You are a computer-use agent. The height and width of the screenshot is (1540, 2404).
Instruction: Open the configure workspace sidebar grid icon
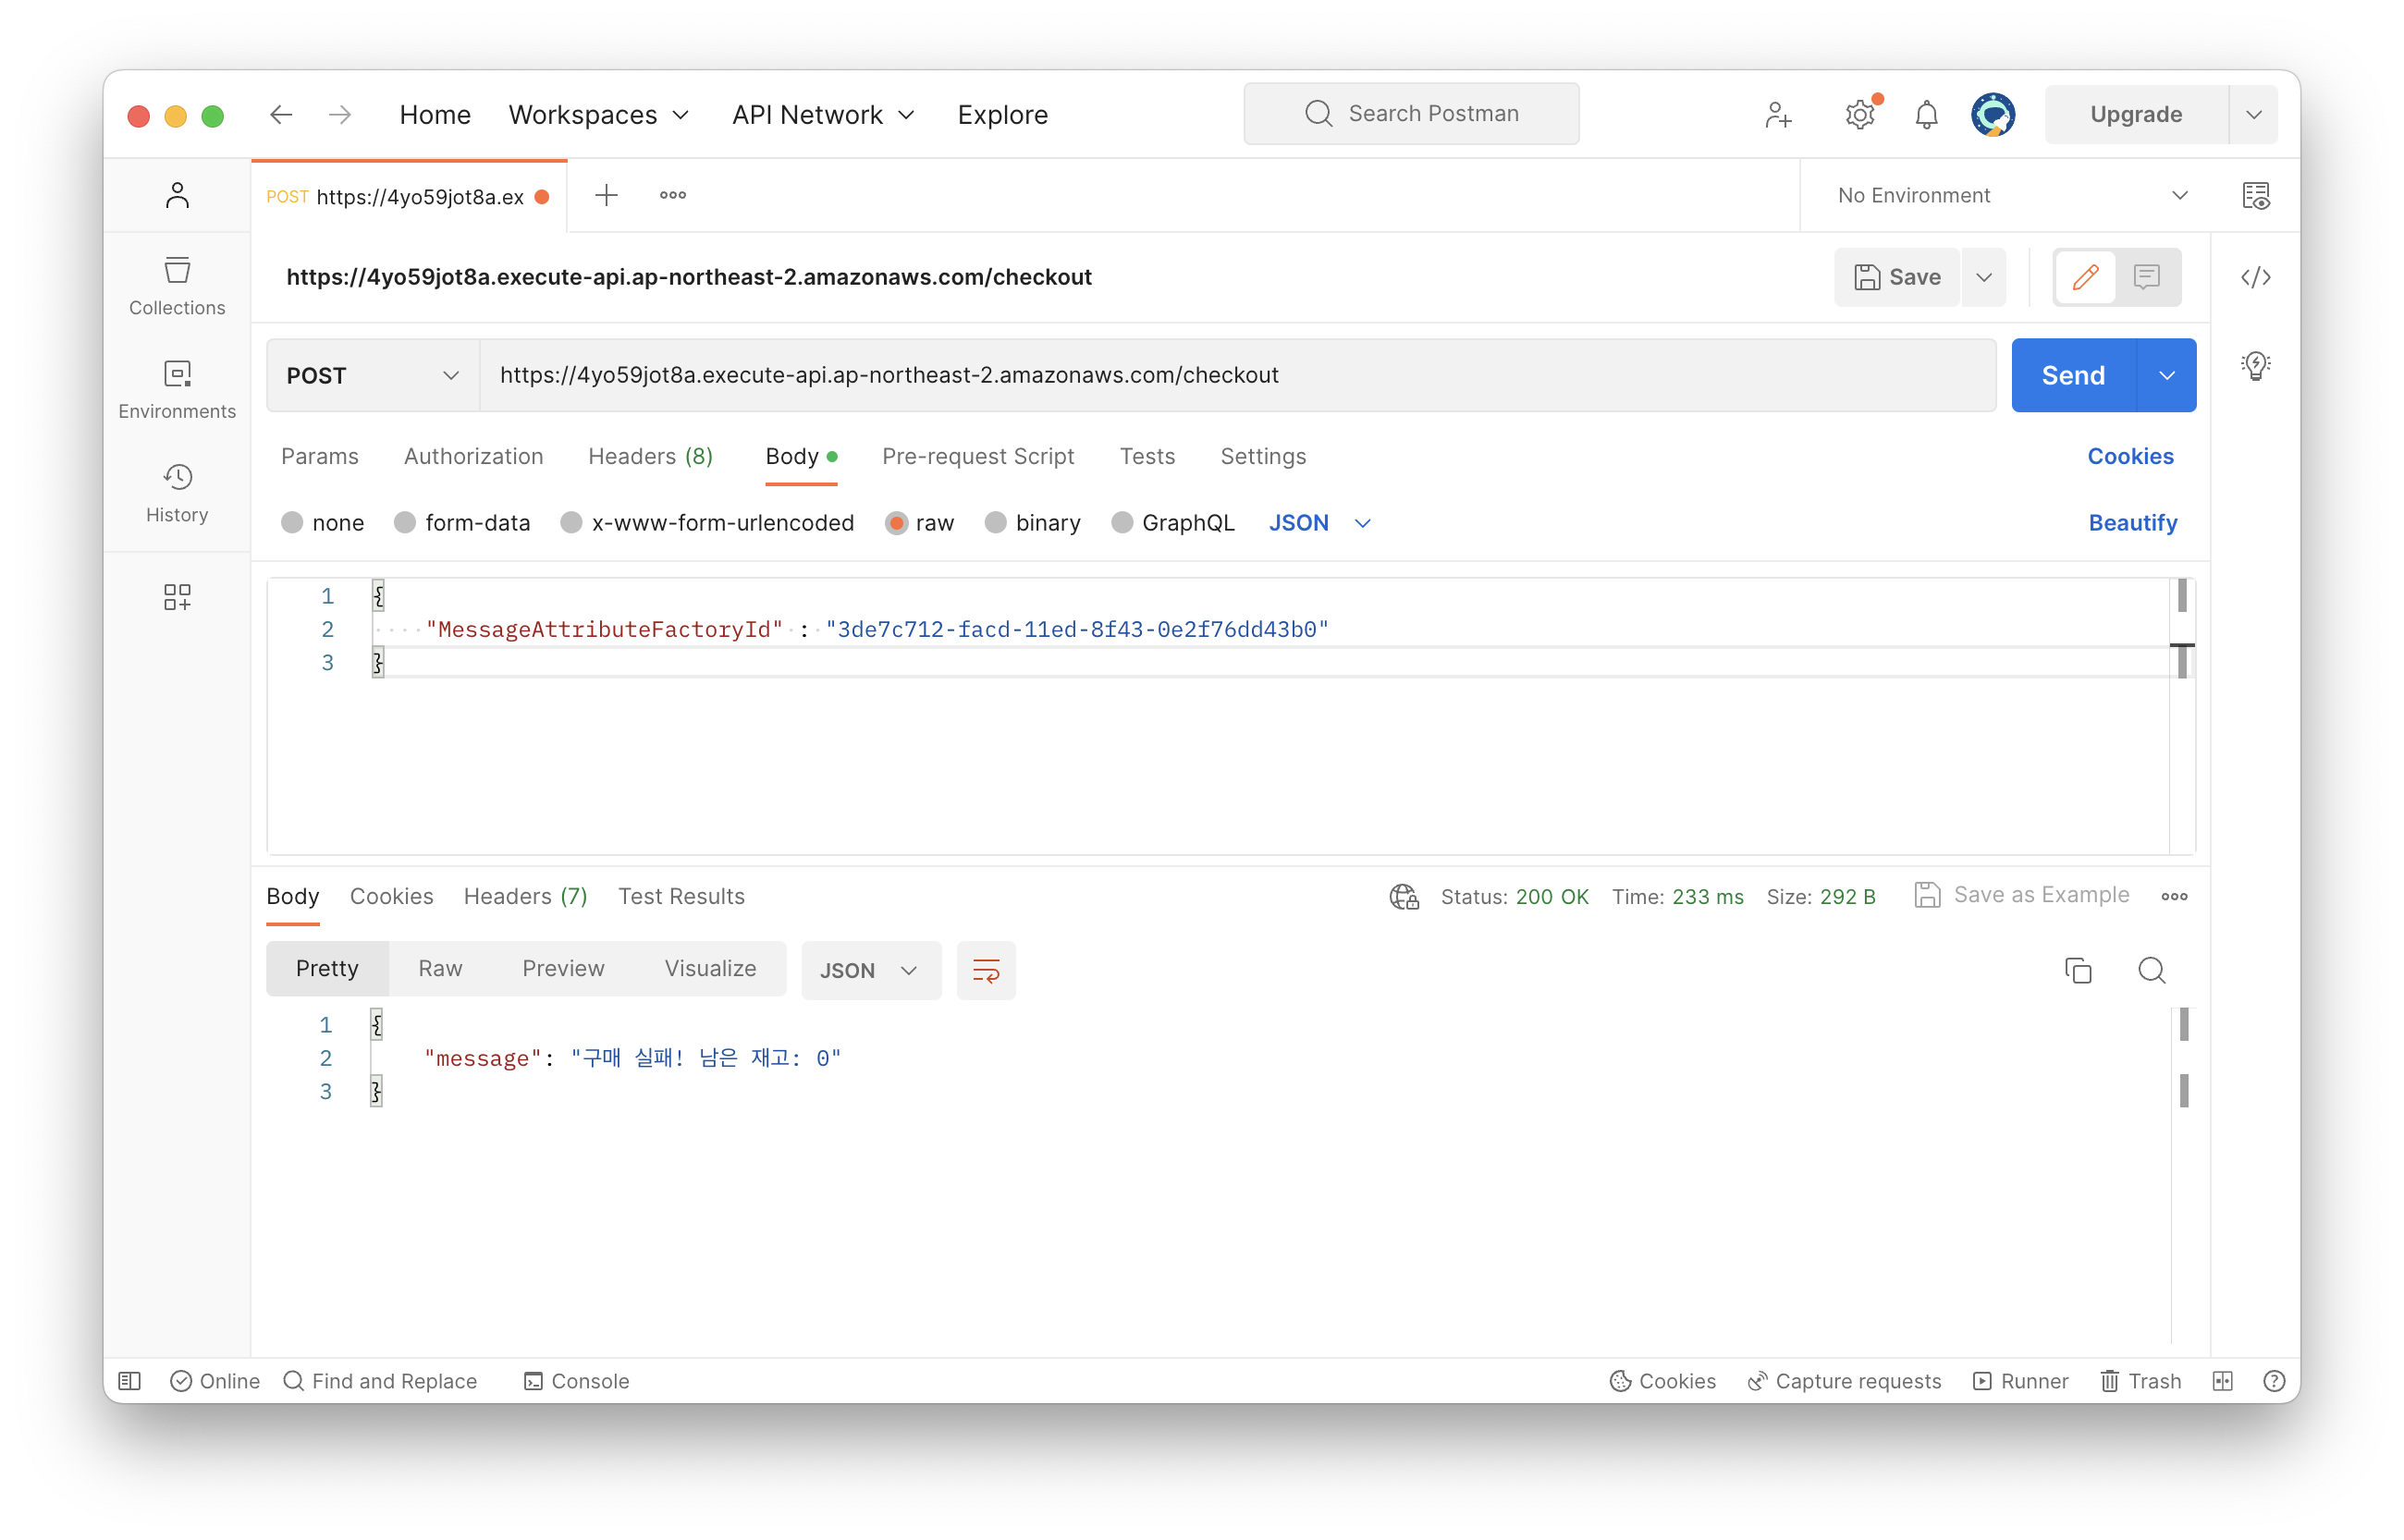coord(177,597)
